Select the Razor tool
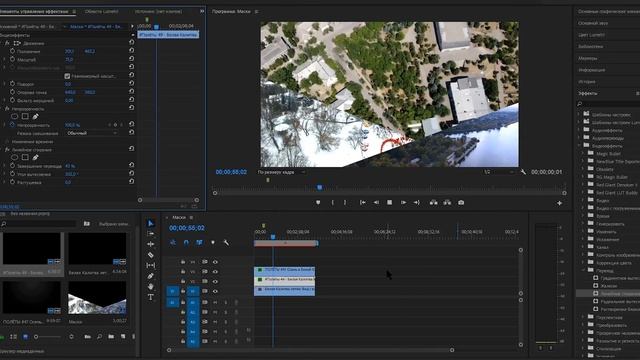This screenshot has height=360, width=640. click(151, 255)
